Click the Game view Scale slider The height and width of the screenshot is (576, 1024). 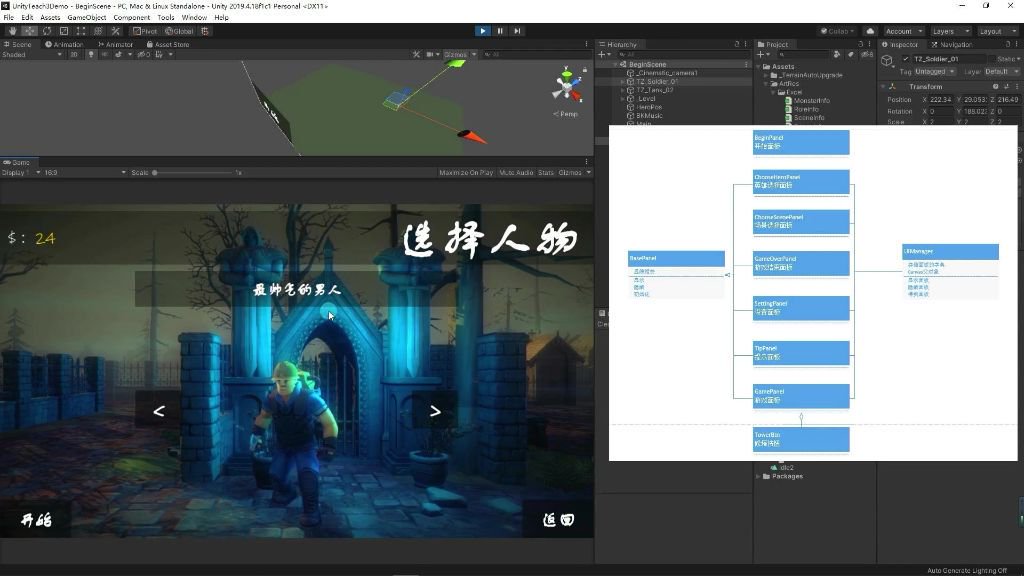[190, 173]
